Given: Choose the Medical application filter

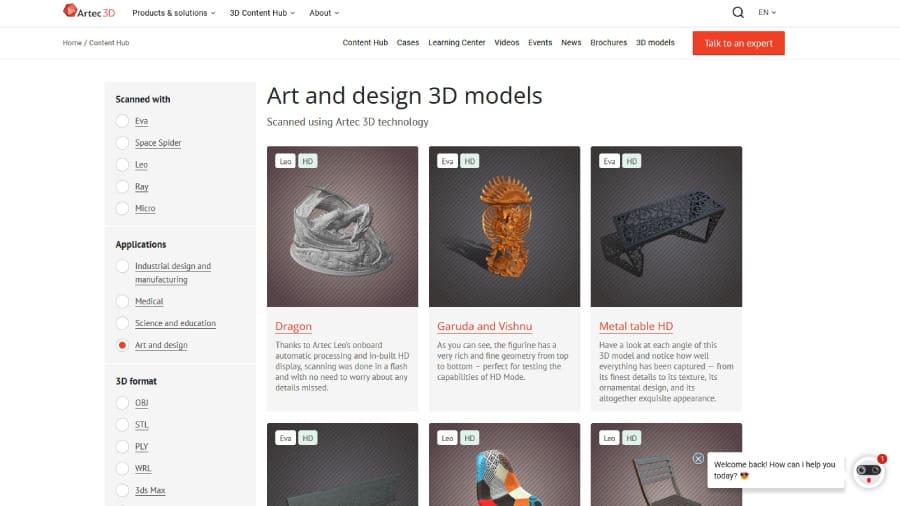Looking at the screenshot, I should pos(122,301).
